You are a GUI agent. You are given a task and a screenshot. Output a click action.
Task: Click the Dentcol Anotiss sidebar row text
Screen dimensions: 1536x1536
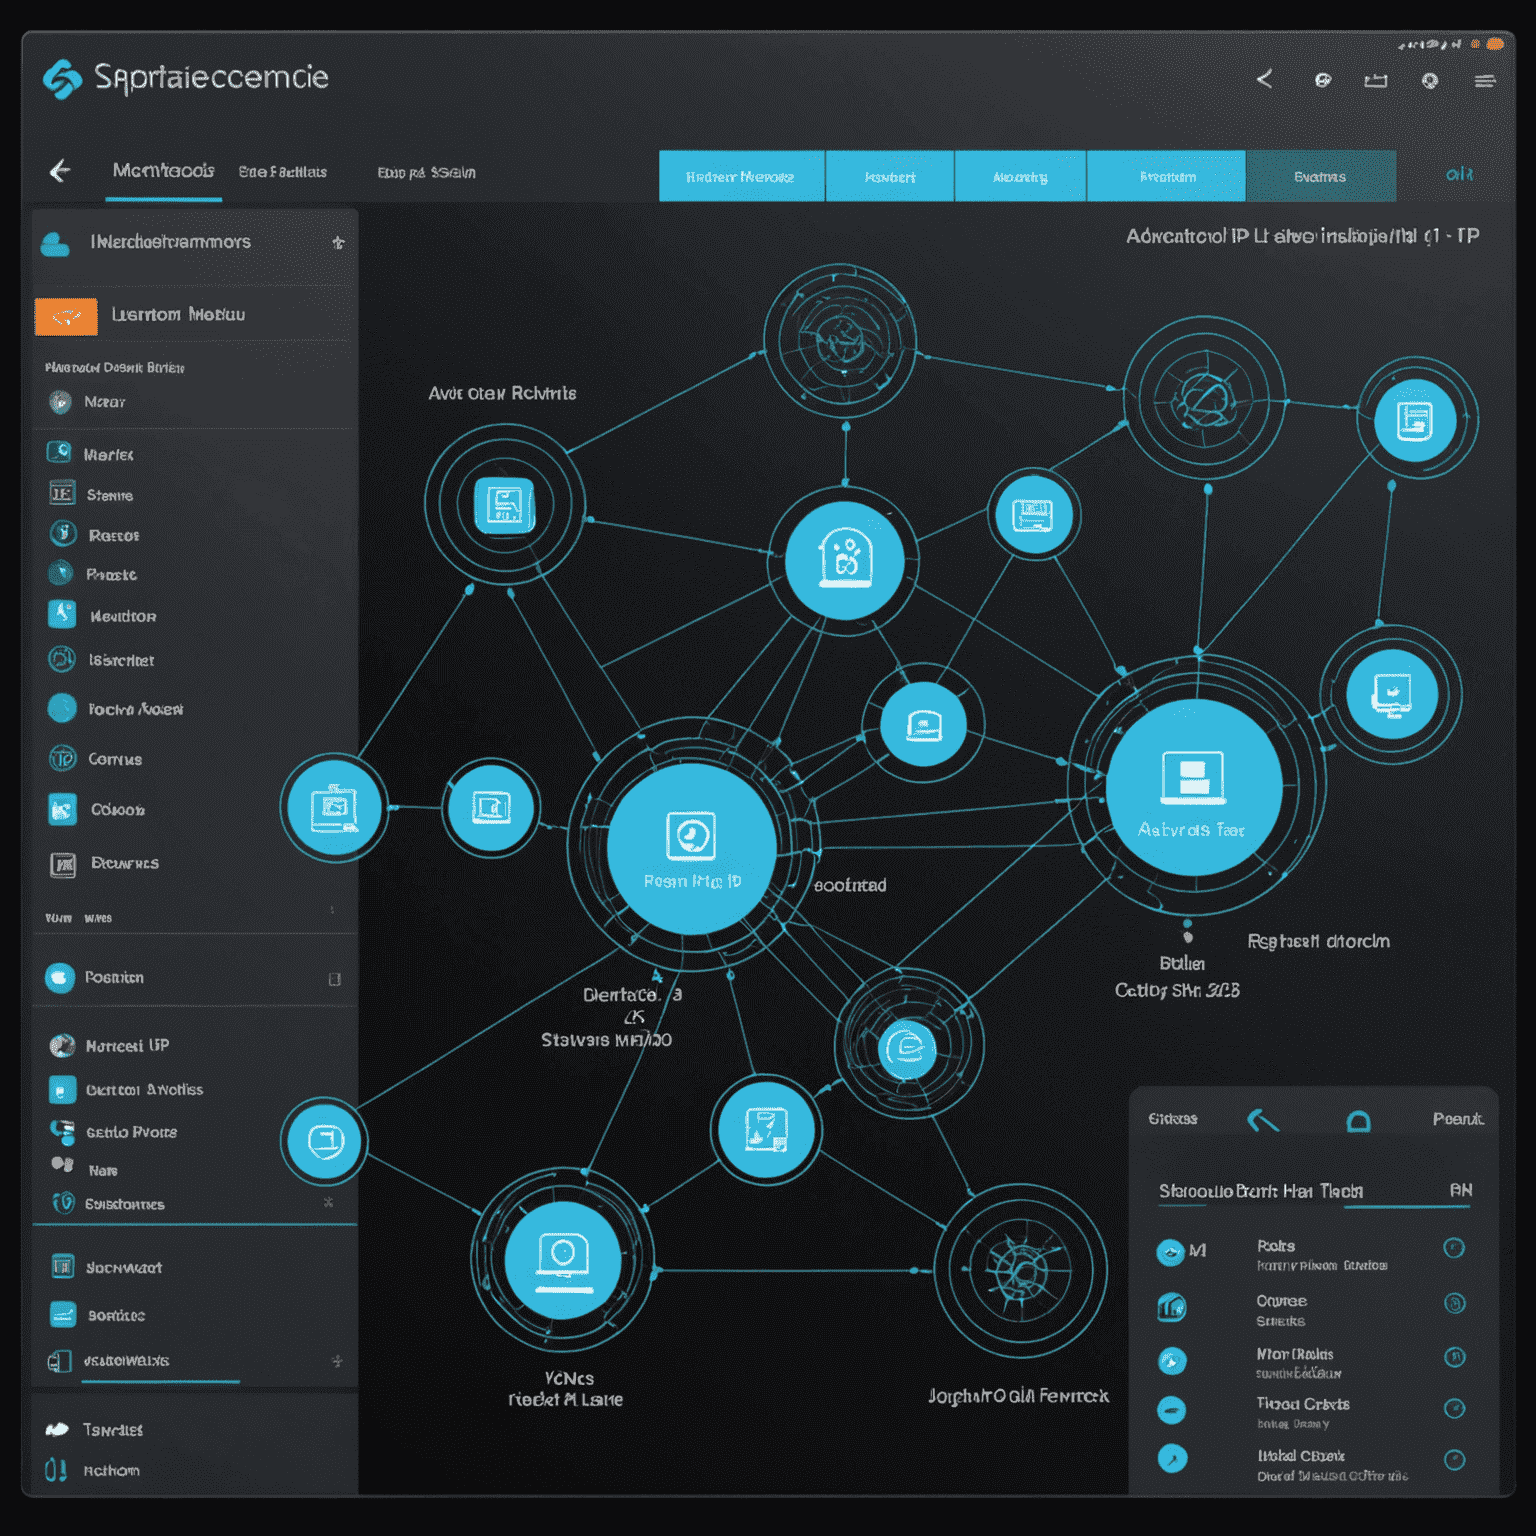coord(144,1089)
